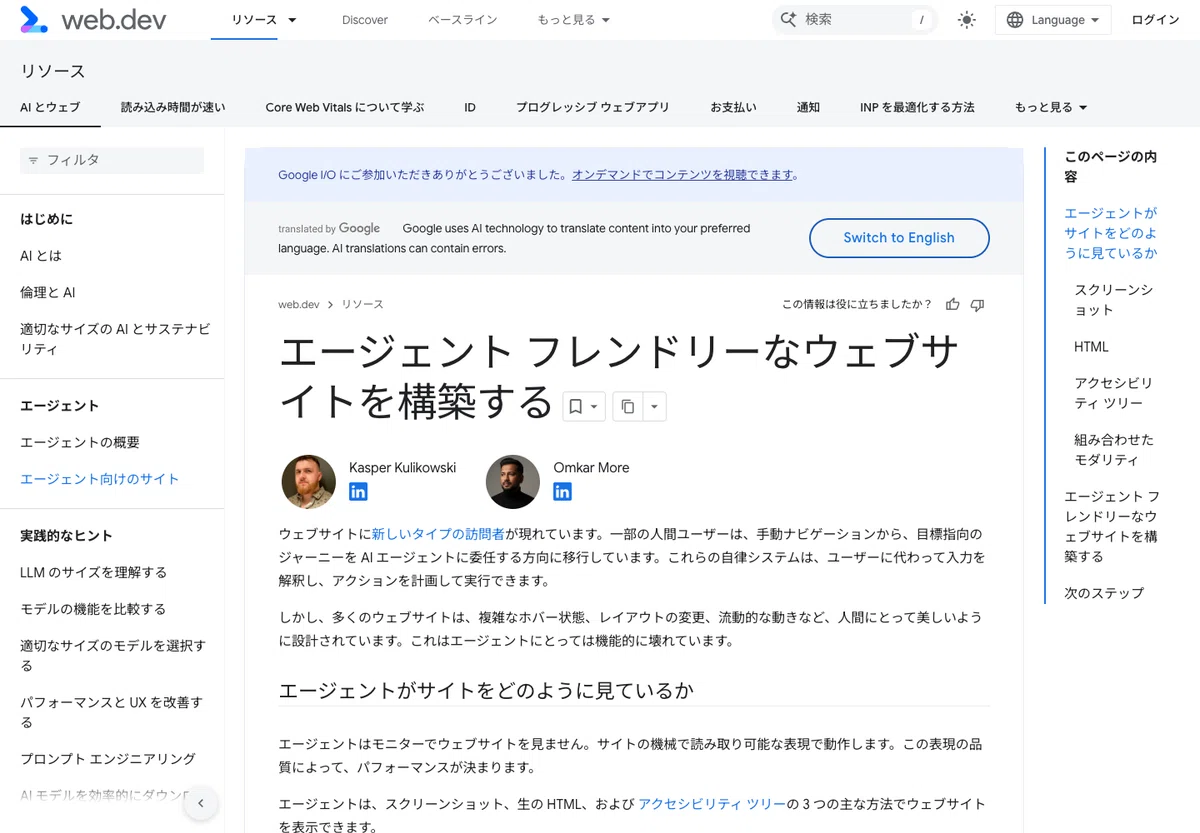The image size is (1200, 833).
Task: Open エージェントの概要 in sidebar
Action: [x=80, y=443]
